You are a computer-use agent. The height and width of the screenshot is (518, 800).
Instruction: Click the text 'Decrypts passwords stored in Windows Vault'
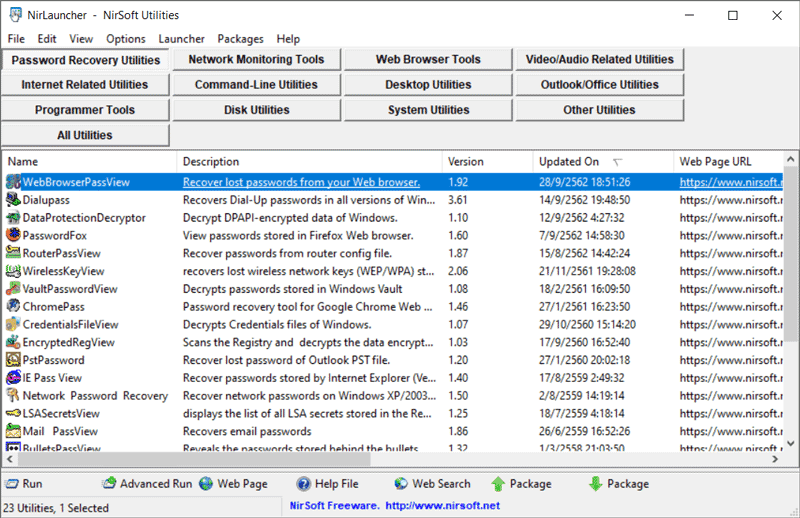coord(292,289)
